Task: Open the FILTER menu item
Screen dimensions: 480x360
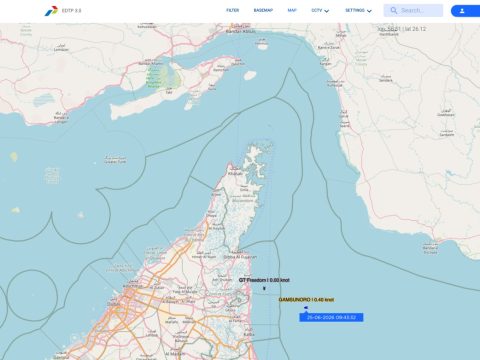Action: click(x=233, y=10)
